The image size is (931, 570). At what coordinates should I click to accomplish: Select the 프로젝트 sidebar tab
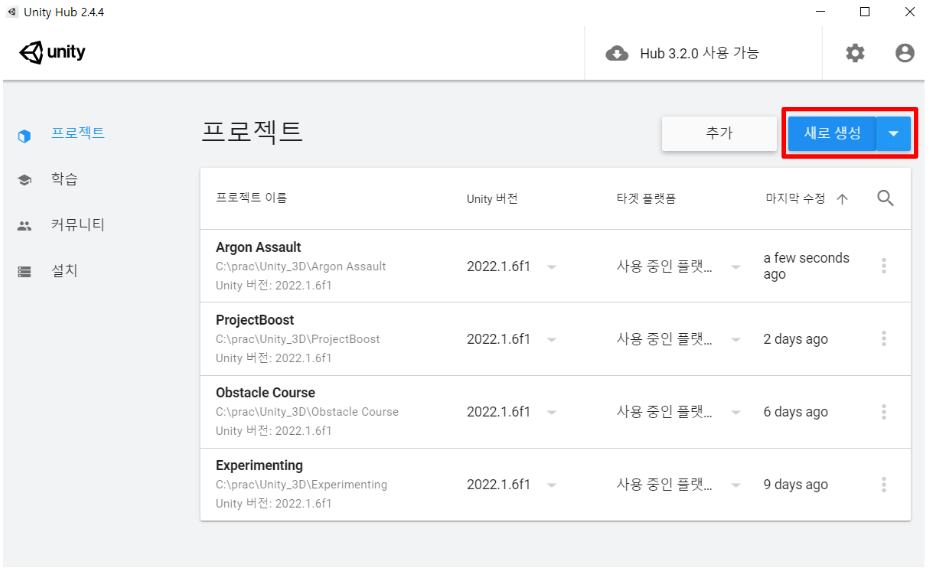point(77,133)
